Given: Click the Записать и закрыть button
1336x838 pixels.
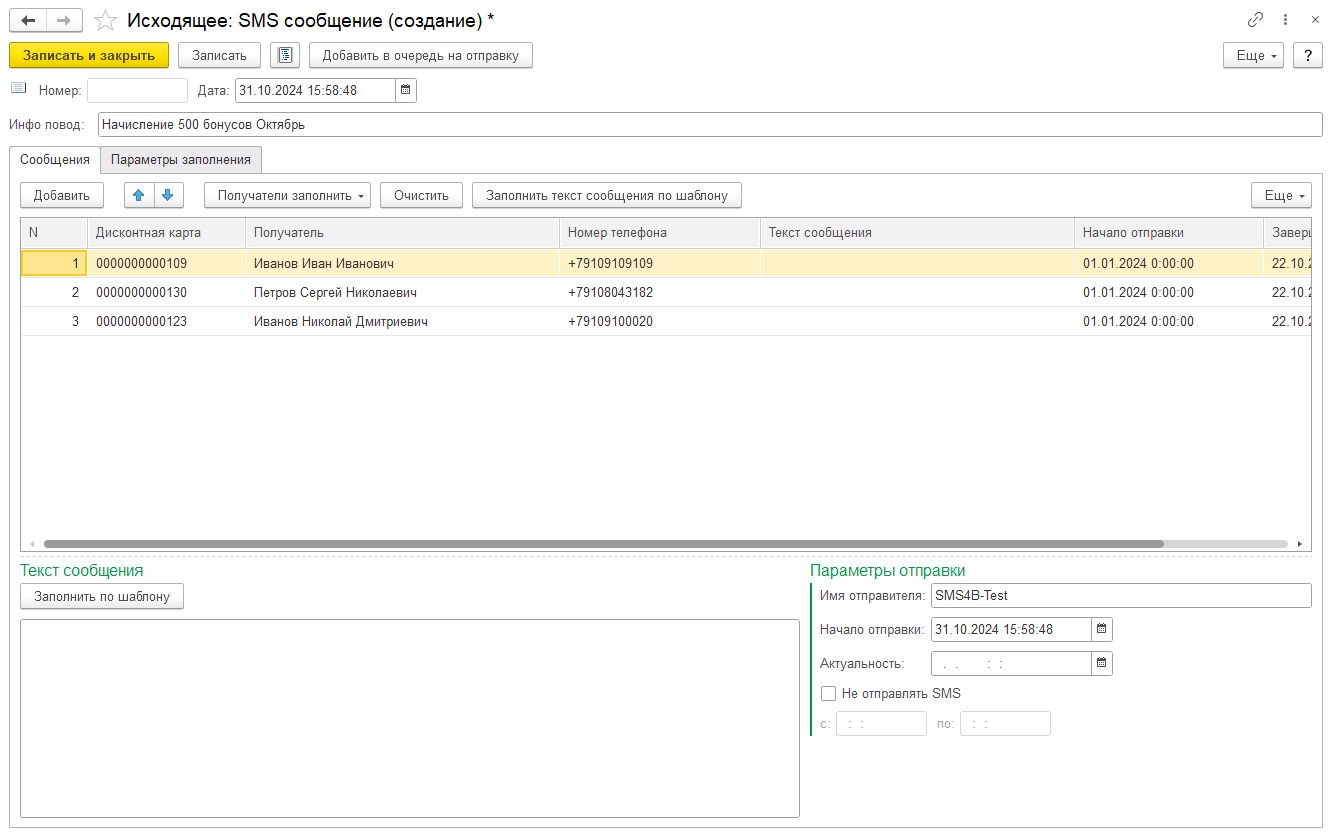Looking at the screenshot, I should coord(89,55).
